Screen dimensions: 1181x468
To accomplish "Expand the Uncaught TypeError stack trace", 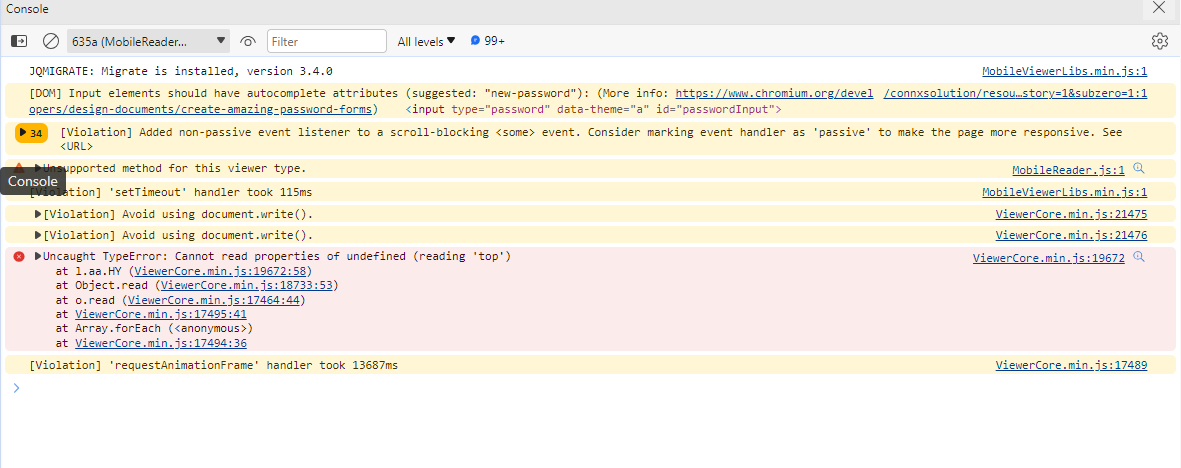I will [x=38, y=257].
